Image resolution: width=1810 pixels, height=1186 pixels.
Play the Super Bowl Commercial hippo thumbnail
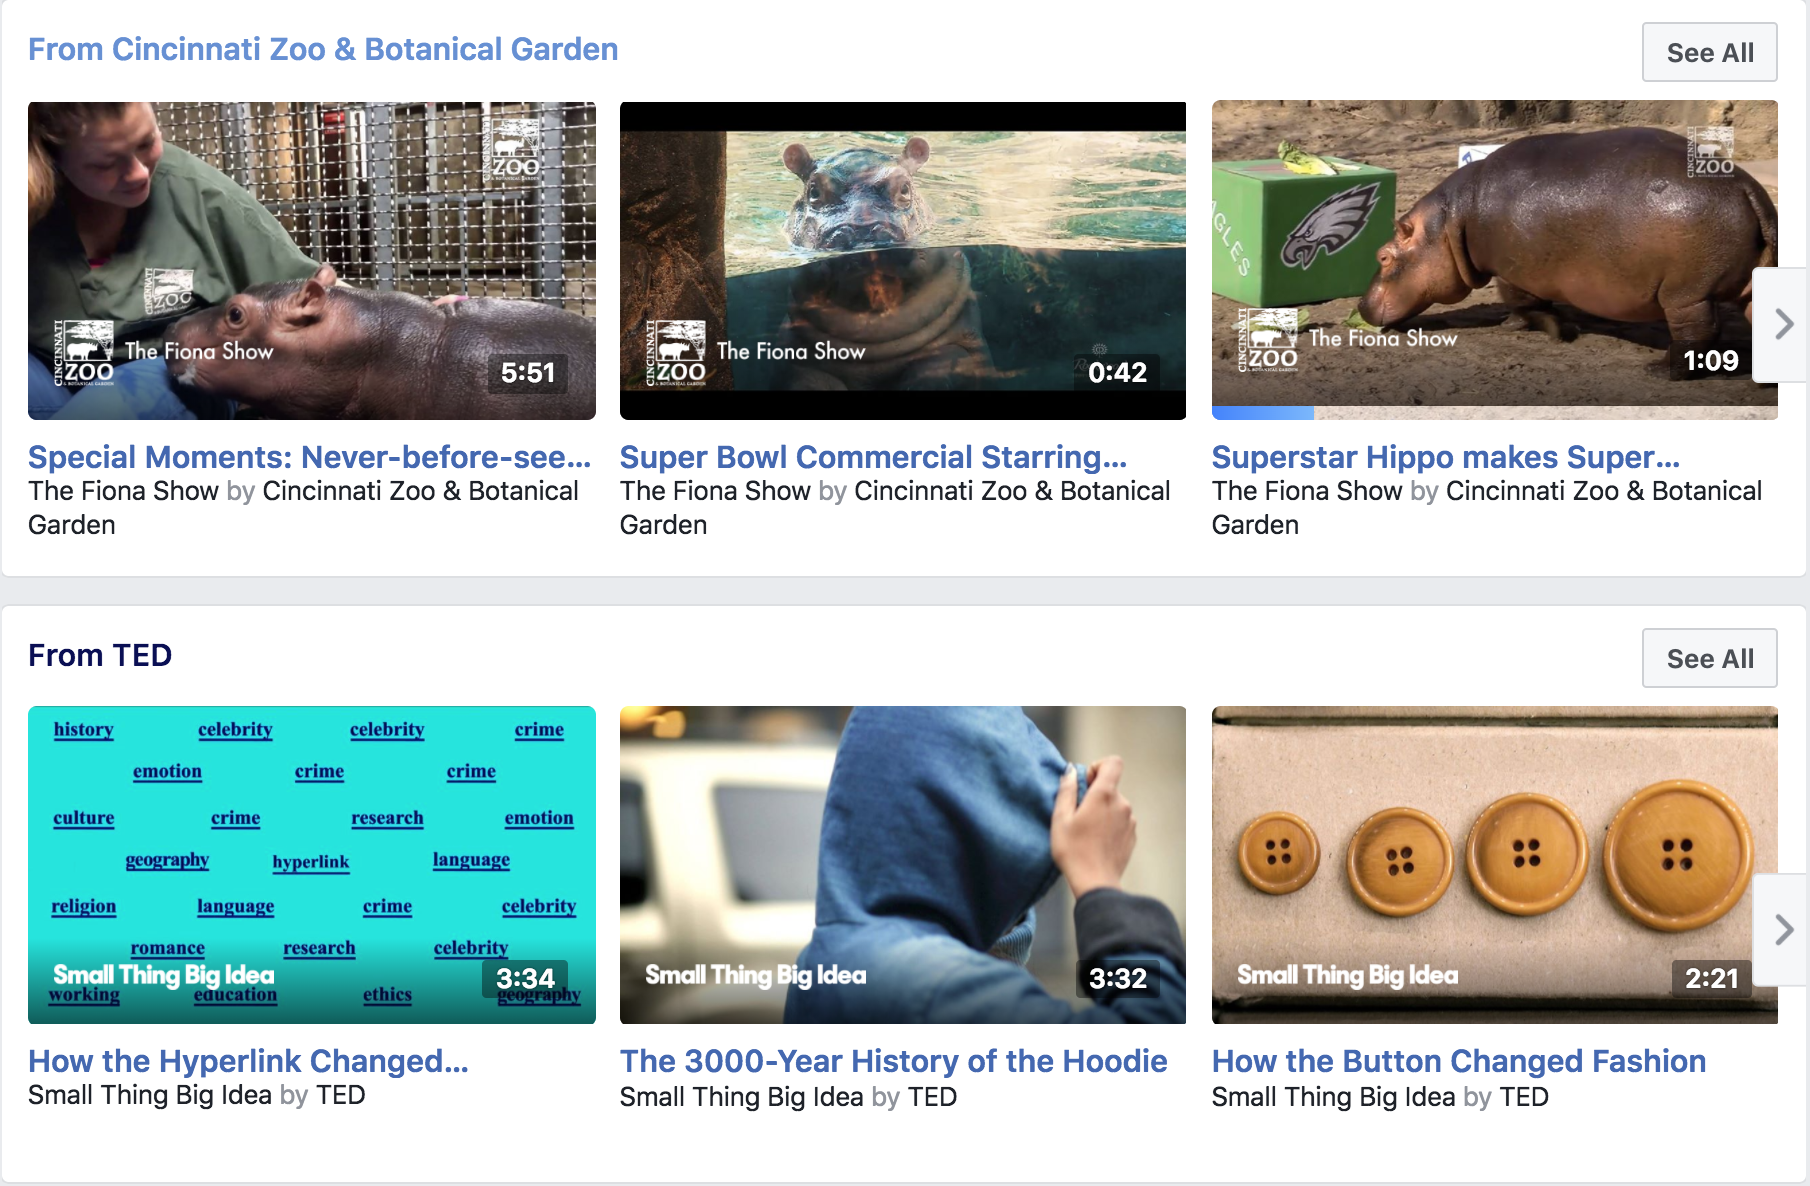[x=903, y=261]
